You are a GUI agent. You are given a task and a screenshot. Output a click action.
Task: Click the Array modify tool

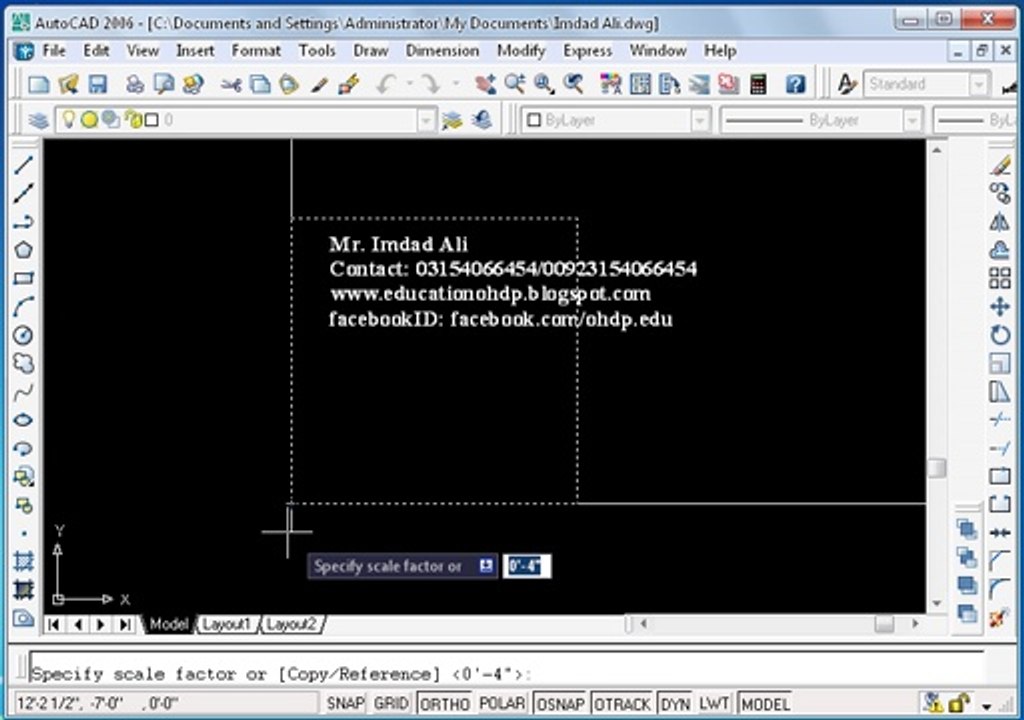(x=1000, y=278)
